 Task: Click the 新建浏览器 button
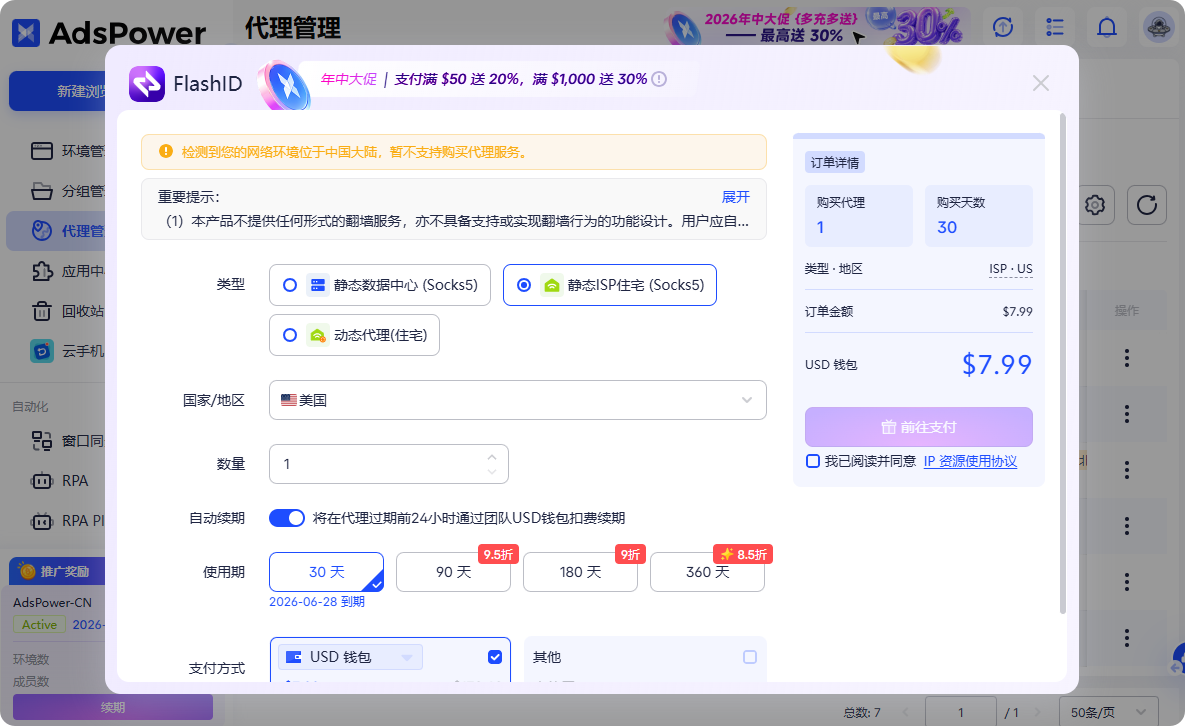tap(59, 91)
